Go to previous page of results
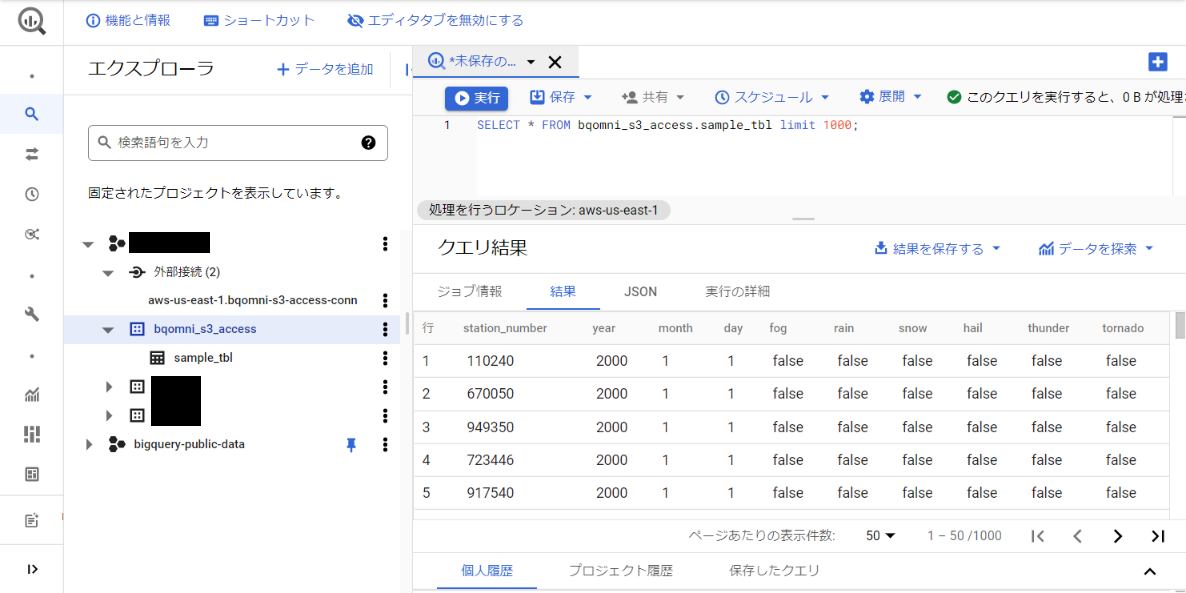 (x=1078, y=536)
